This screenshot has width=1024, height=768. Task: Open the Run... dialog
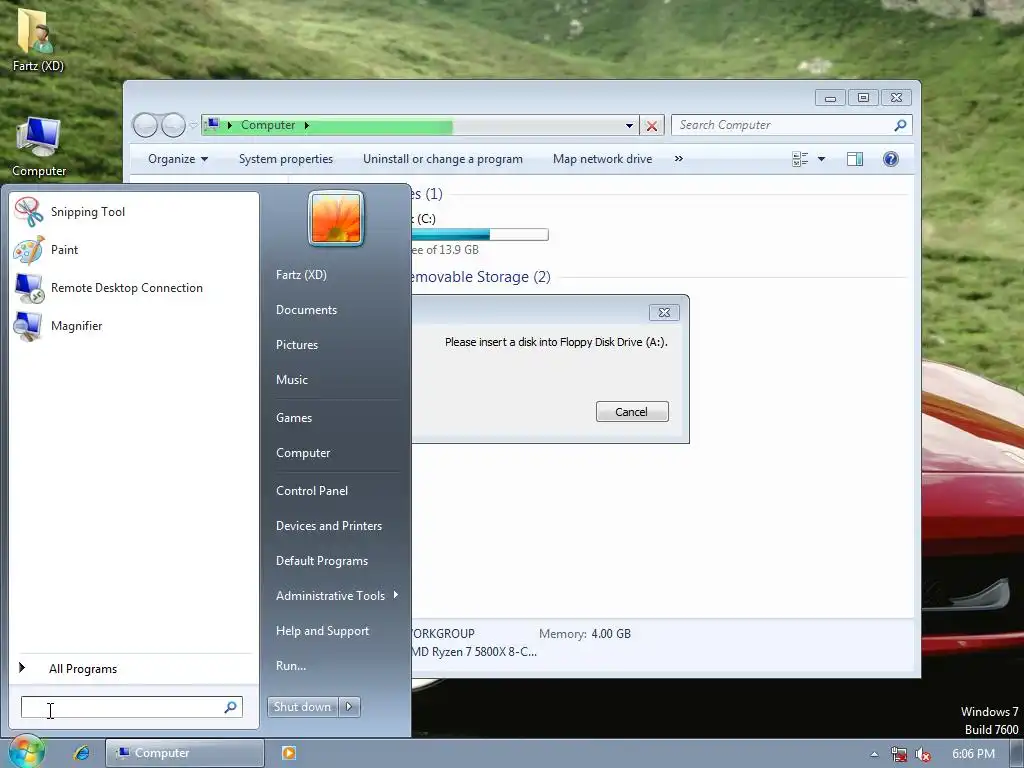291,665
